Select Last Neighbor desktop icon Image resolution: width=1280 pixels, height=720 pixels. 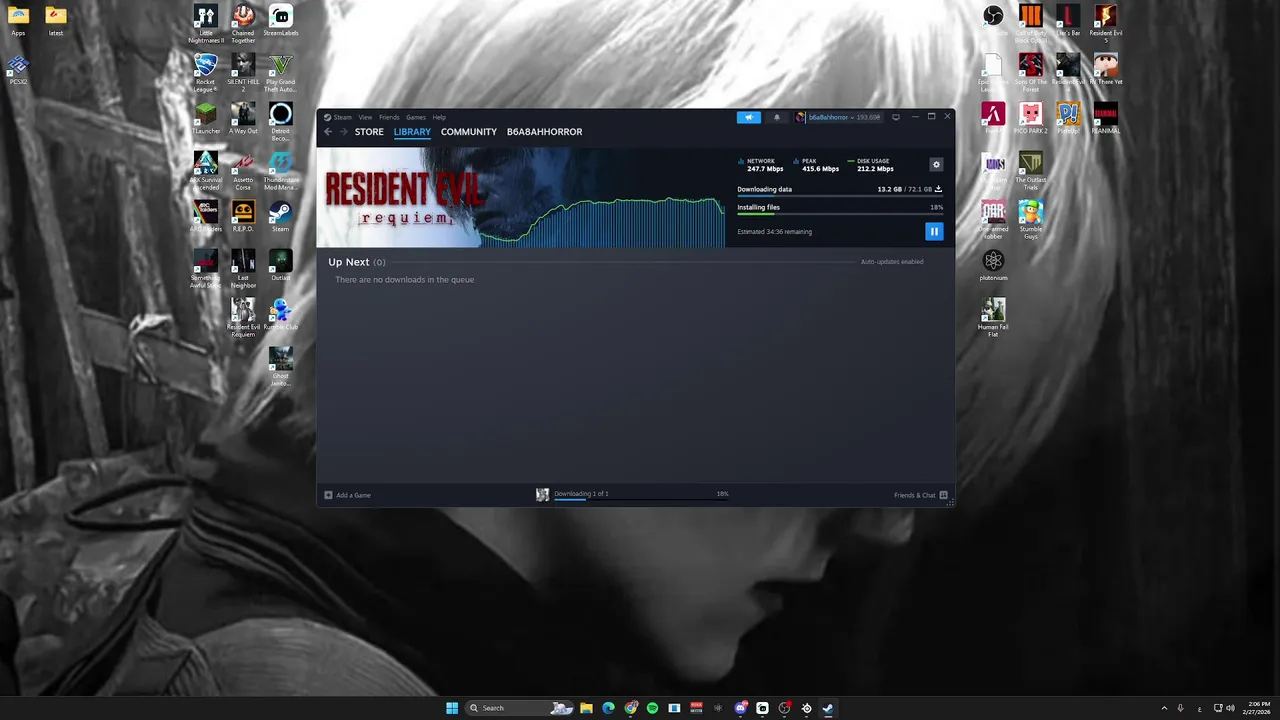pyautogui.click(x=243, y=269)
